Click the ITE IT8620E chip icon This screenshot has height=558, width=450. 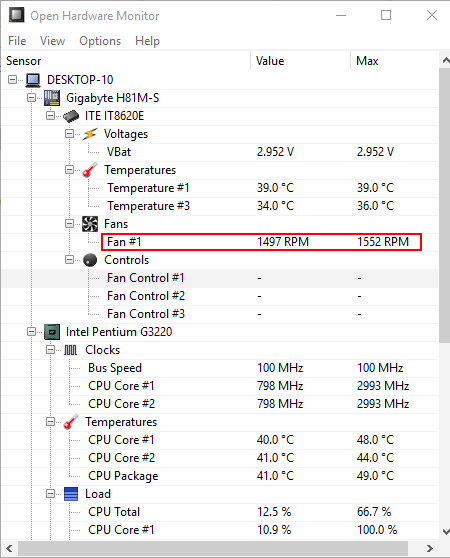71,116
